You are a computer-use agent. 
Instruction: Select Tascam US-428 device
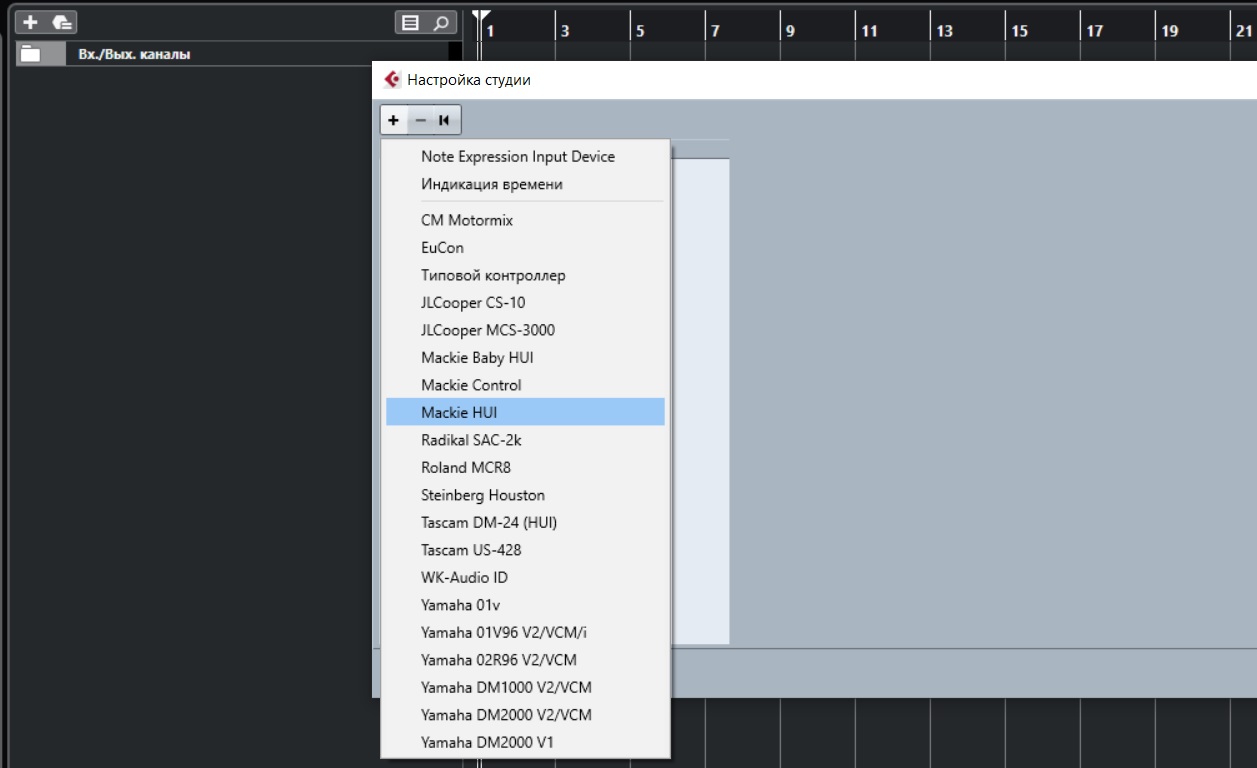point(526,550)
